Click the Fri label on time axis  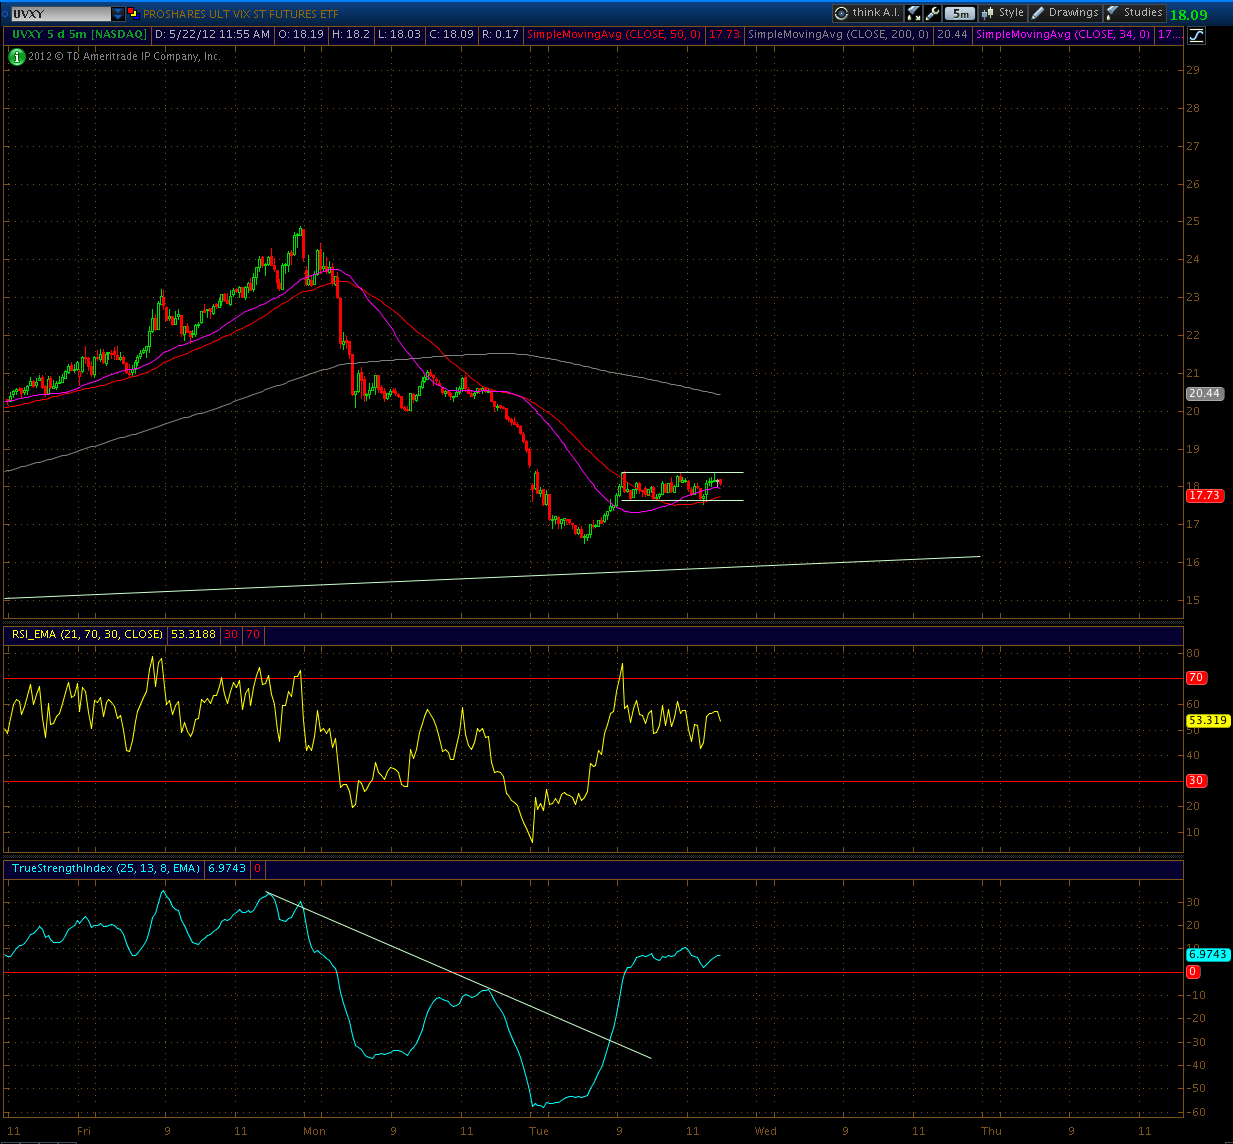click(x=84, y=1132)
